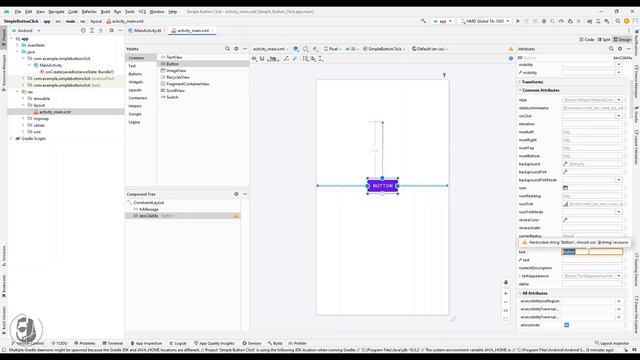Open Palette settings gear
Viewport: 640px width, 360px height.
[x=236, y=49]
